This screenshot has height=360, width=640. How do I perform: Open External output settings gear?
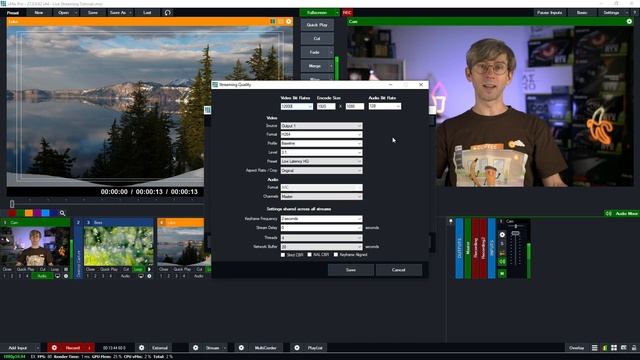pyautogui.click(x=142, y=348)
